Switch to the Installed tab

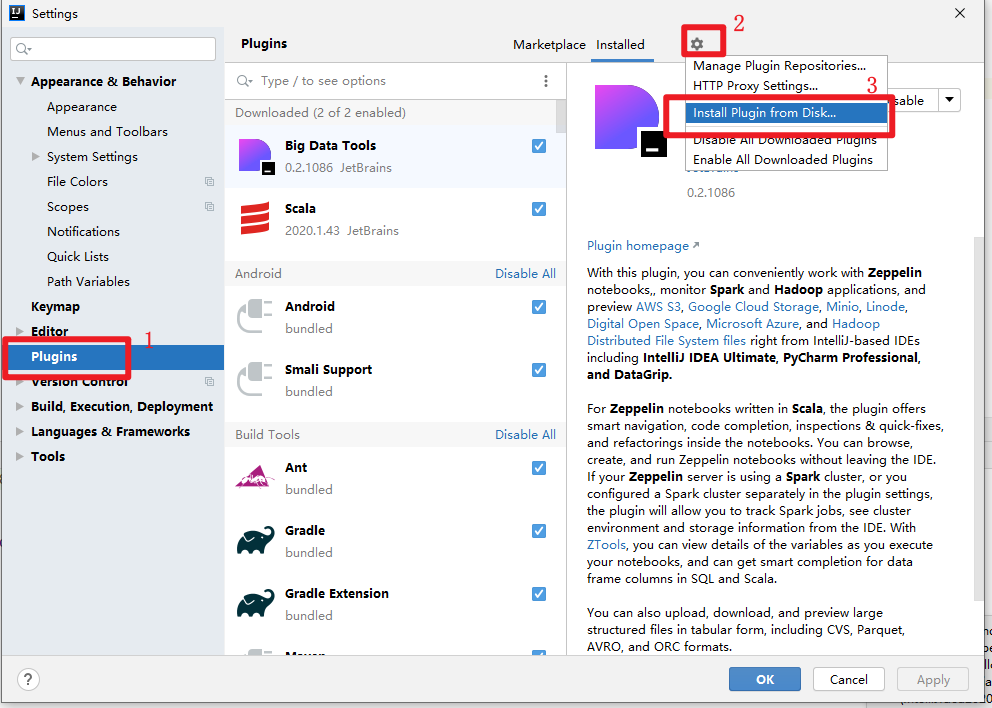coord(620,45)
